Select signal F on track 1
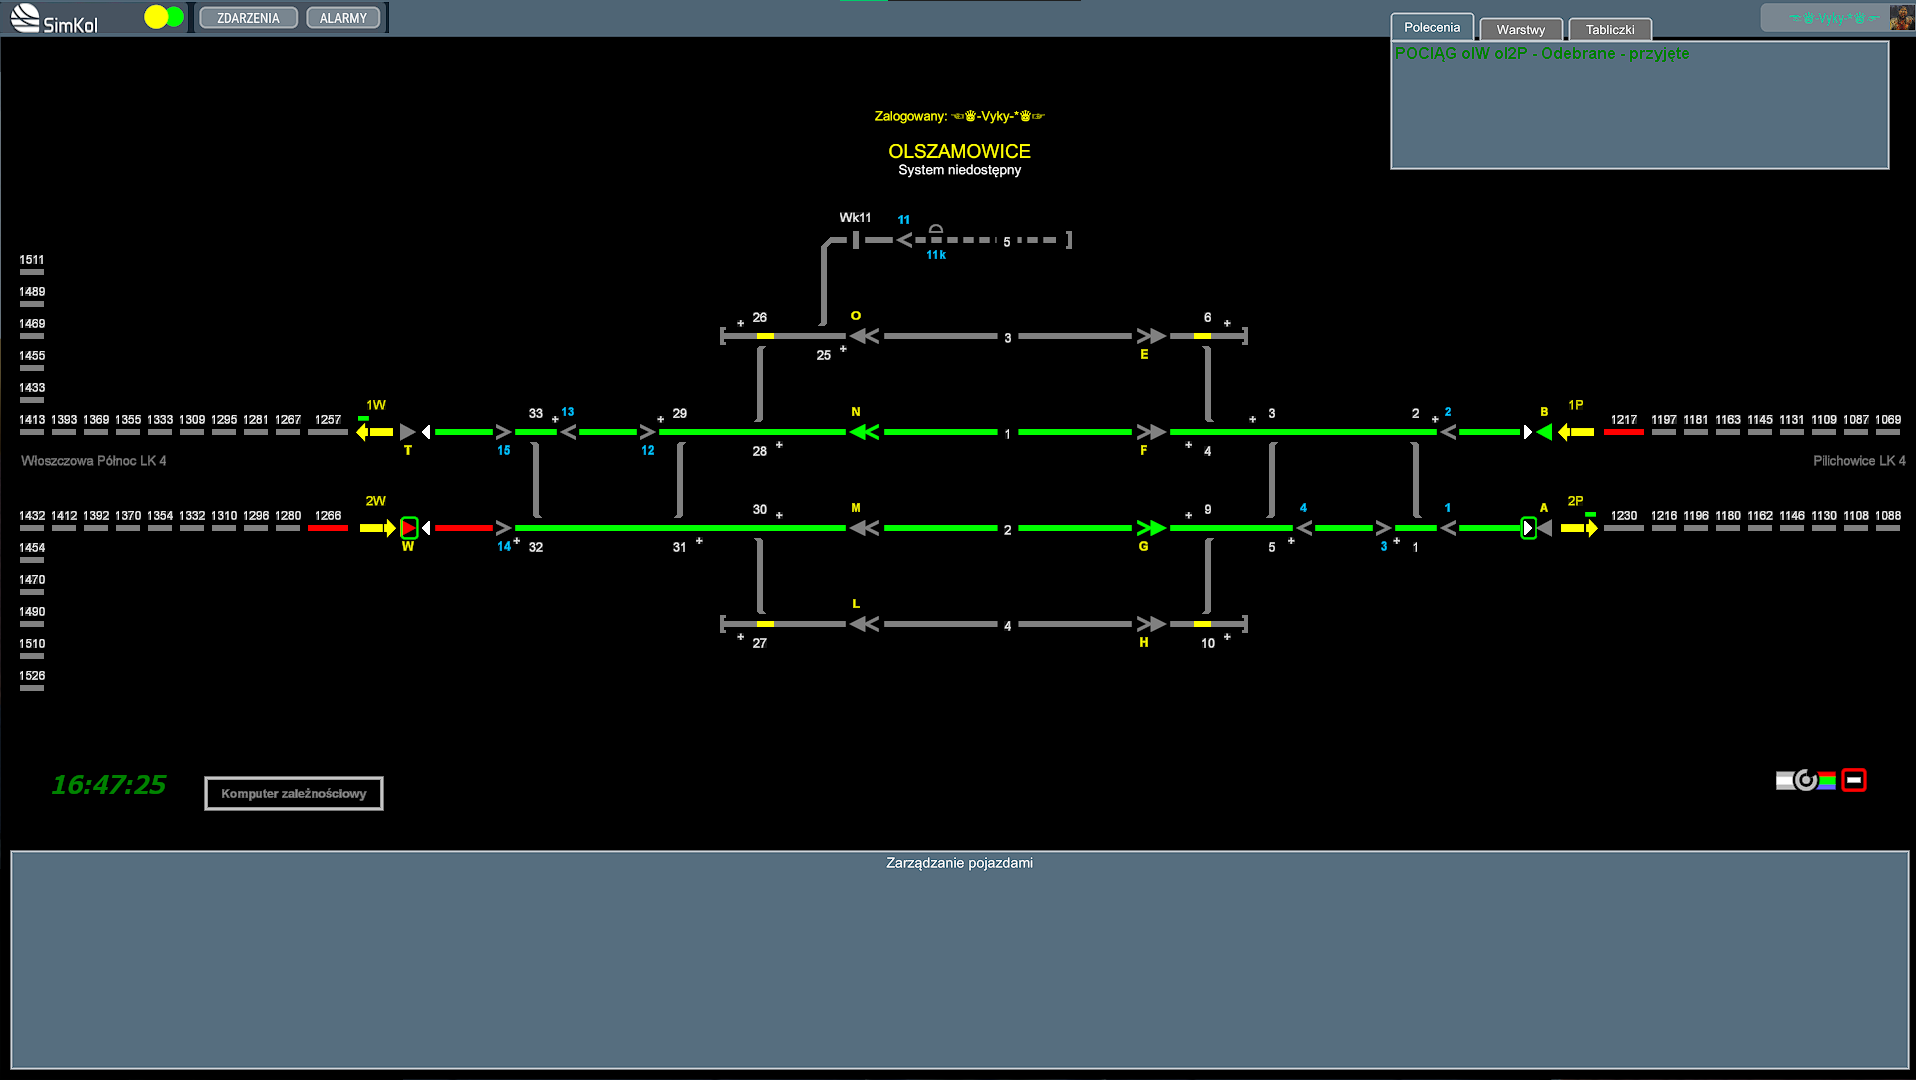This screenshot has height=1080, width=1916. pos(1151,432)
